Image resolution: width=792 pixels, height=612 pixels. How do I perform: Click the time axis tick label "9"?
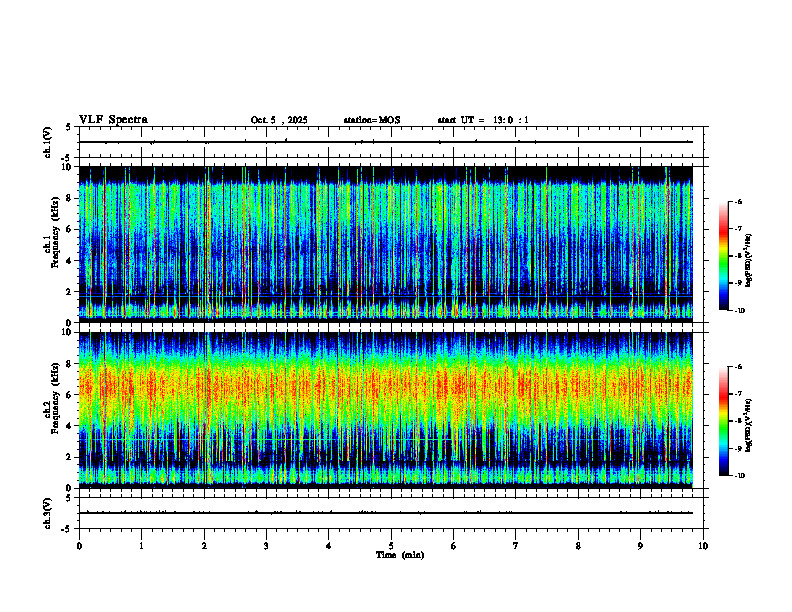[x=640, y=546]
